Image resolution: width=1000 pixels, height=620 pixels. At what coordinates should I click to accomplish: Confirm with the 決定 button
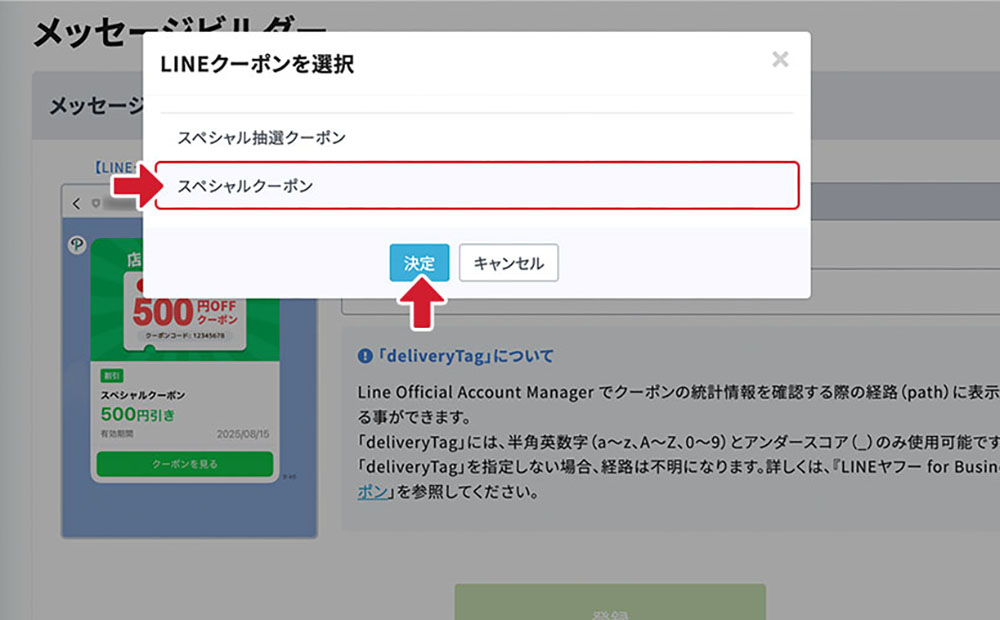419,263
